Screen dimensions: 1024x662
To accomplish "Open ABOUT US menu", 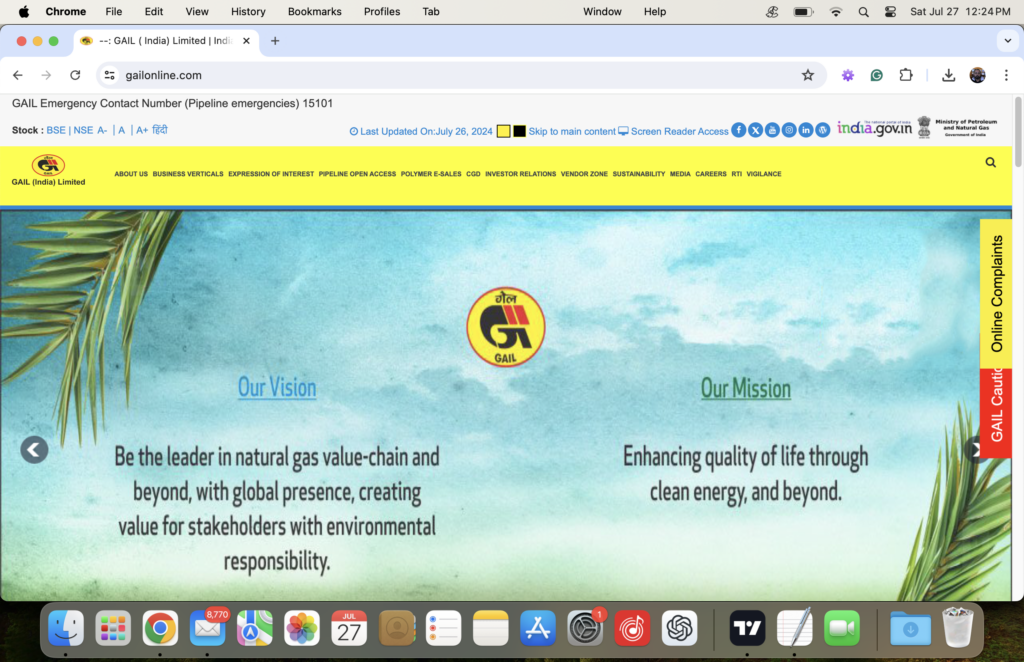I will pos(131,174).
